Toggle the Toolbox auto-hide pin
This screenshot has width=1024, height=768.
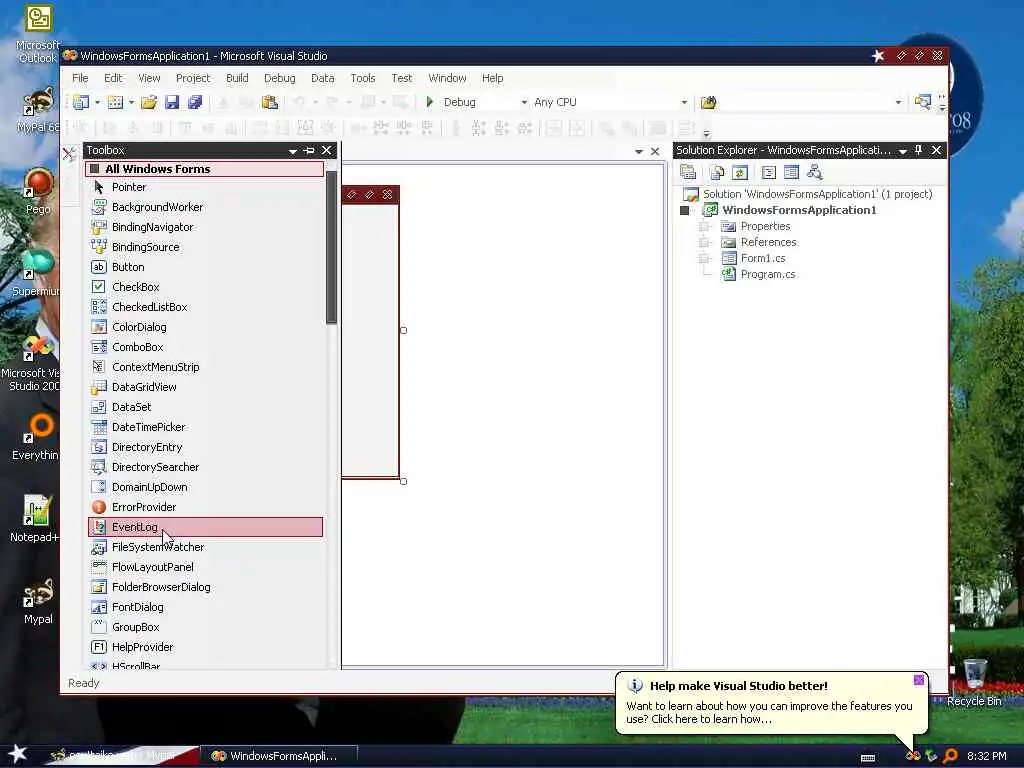[x=309, y=151]
